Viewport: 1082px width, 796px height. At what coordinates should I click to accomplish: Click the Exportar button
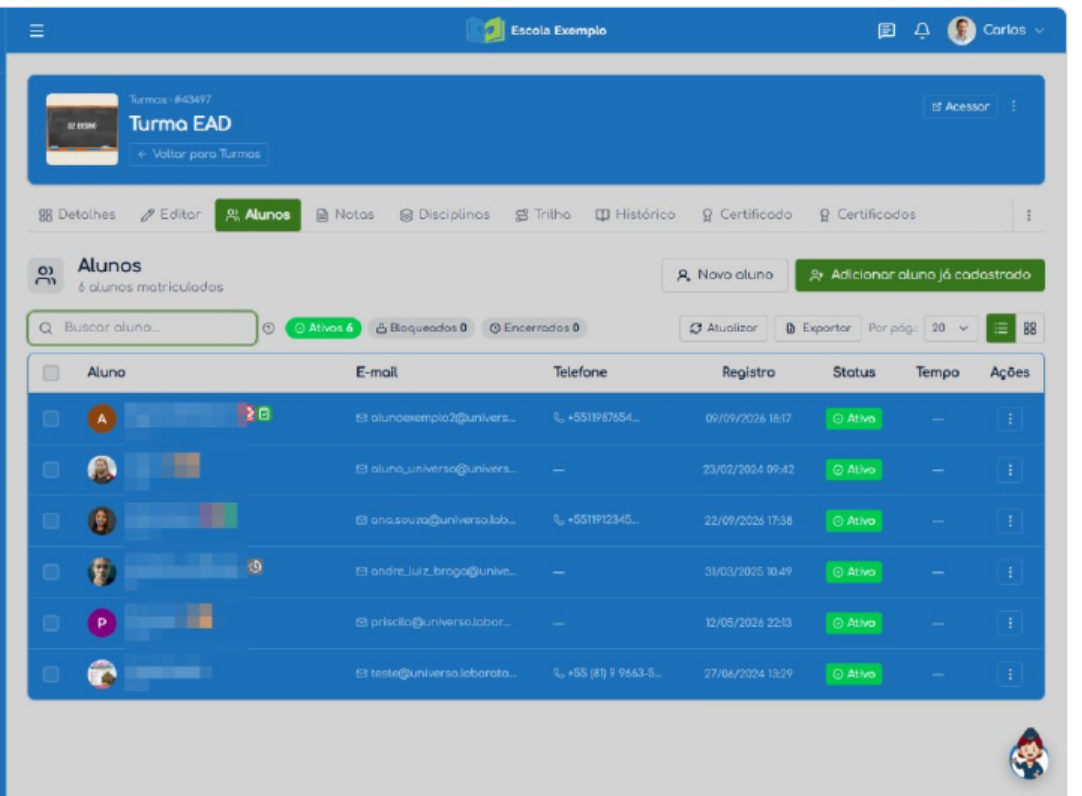818,328
